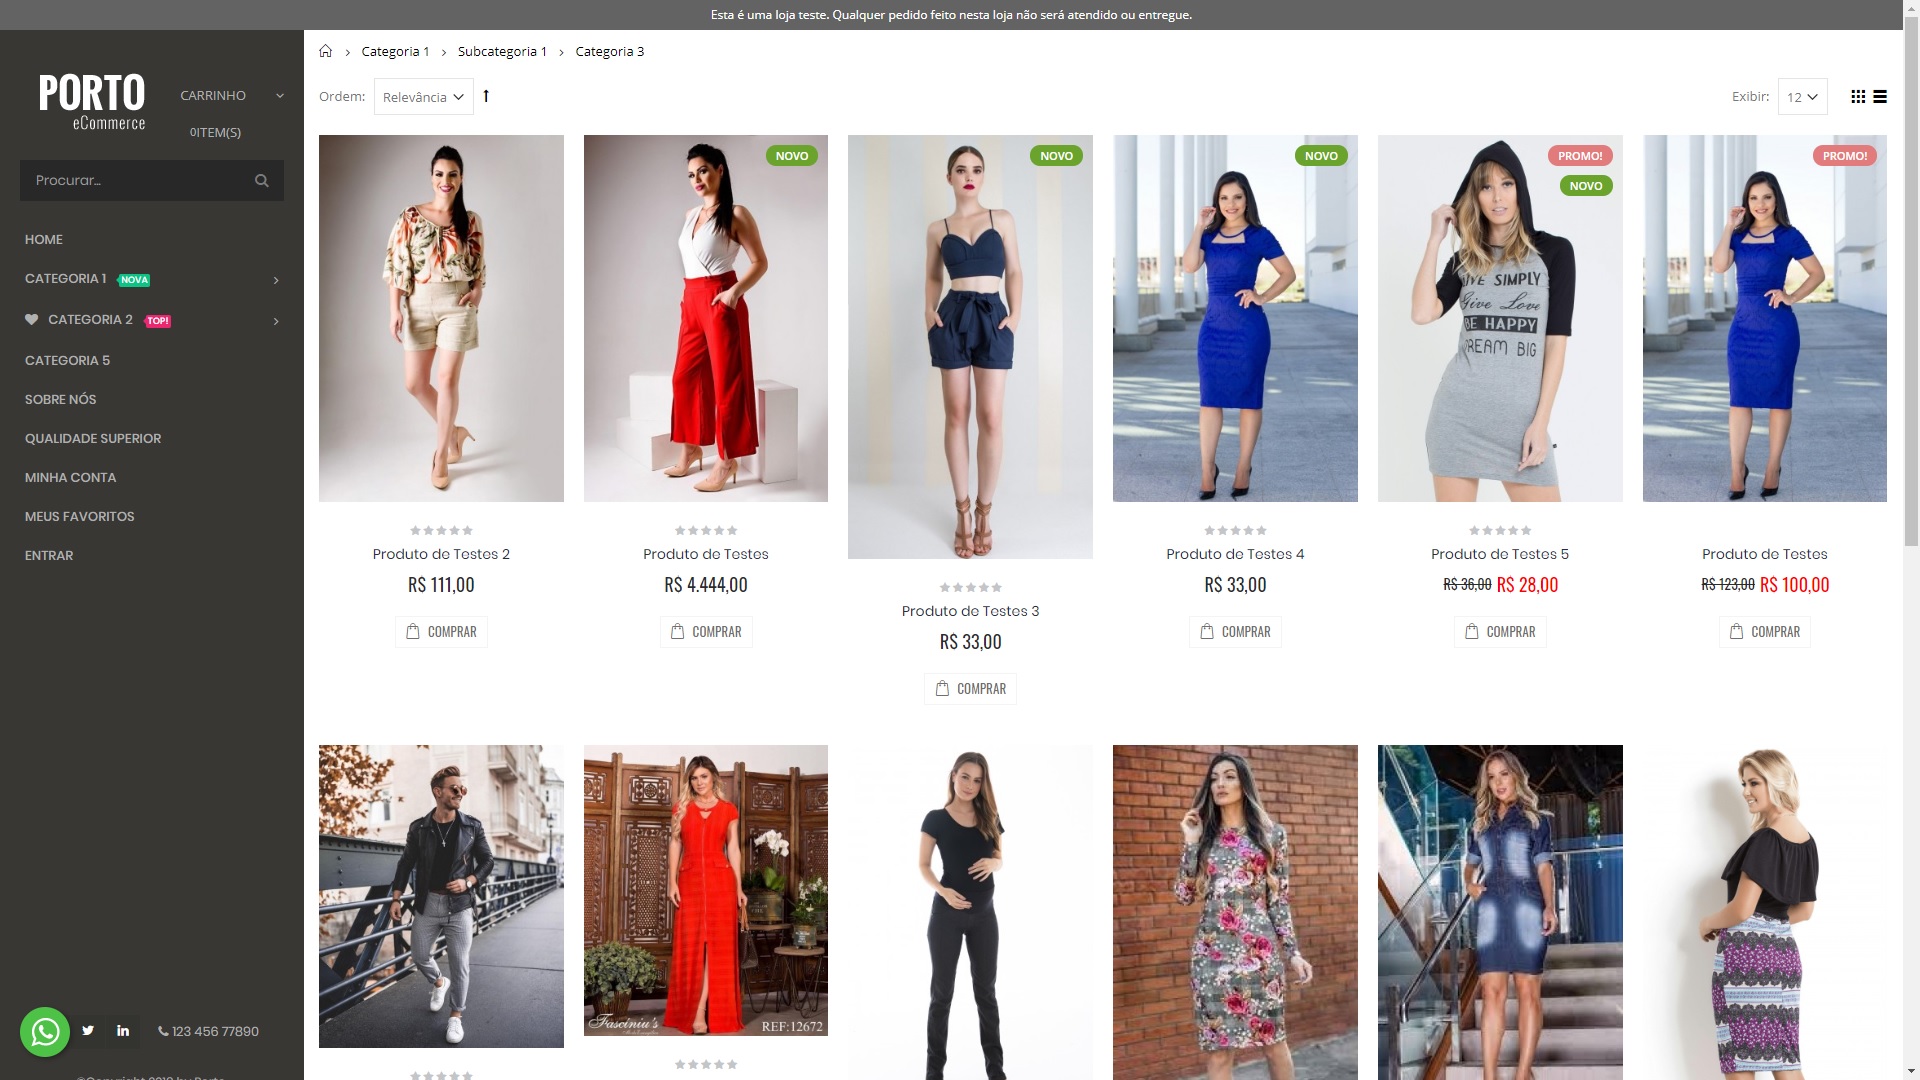Open floral blouse product image
Image resolution: width=1920 pixels, height=1080 pixels.
tap(441, 318)
